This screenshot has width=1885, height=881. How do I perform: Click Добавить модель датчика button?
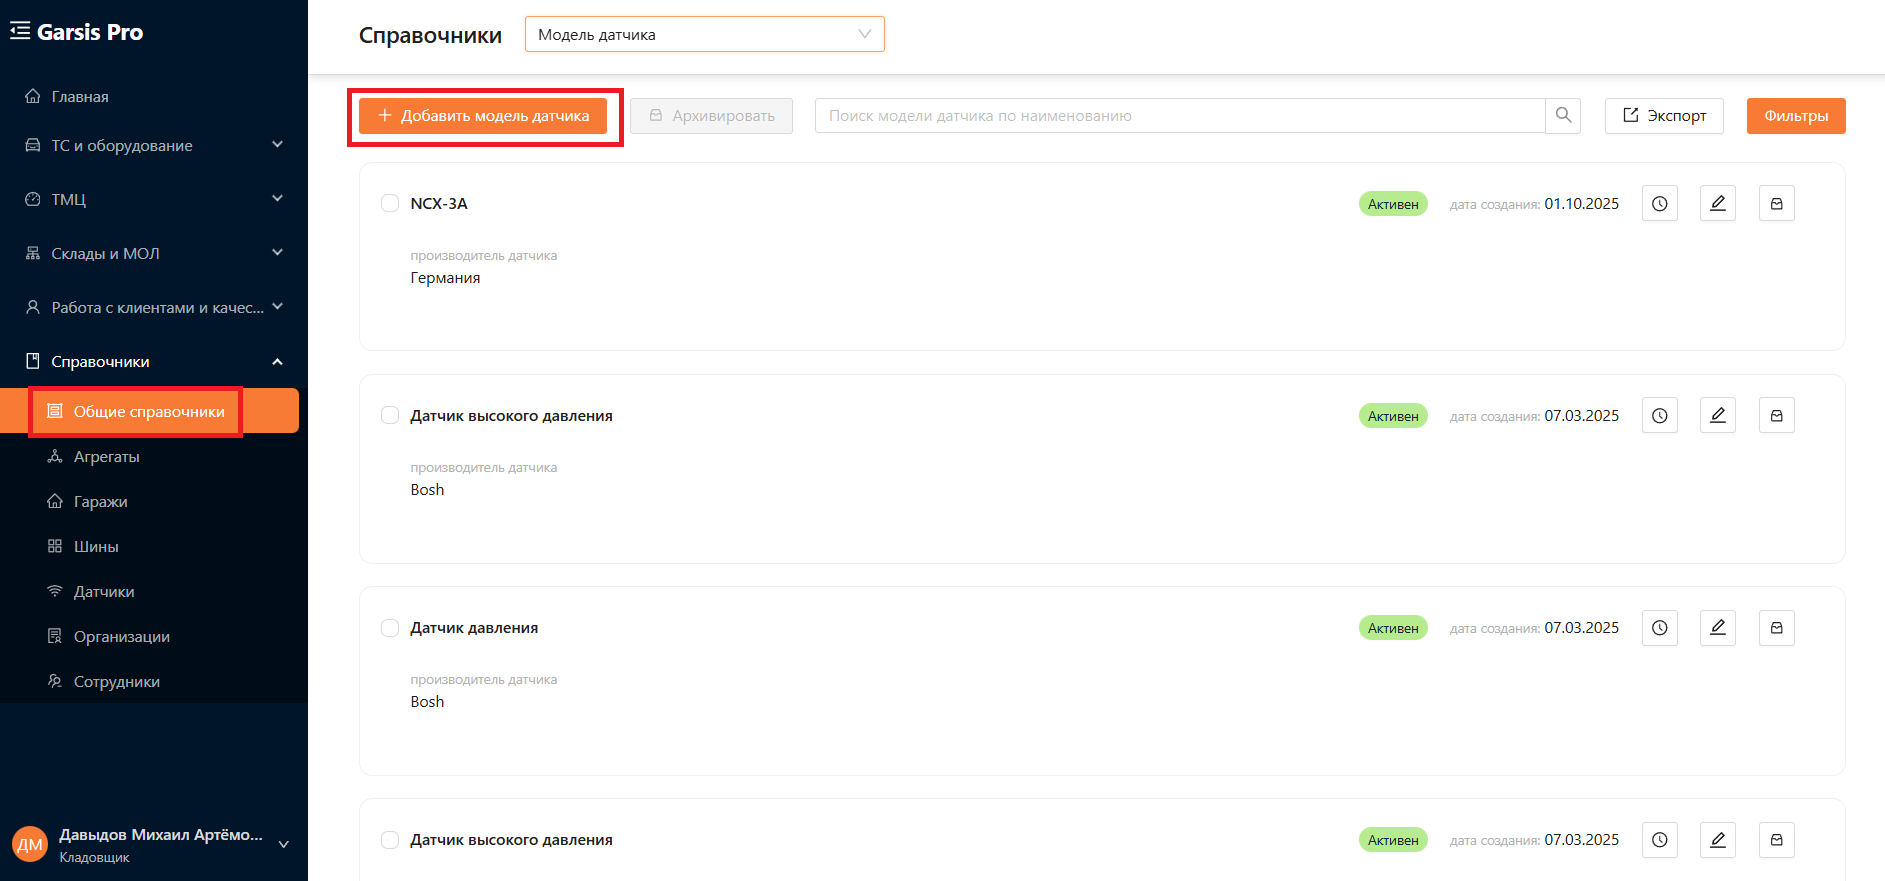[483, 116]
